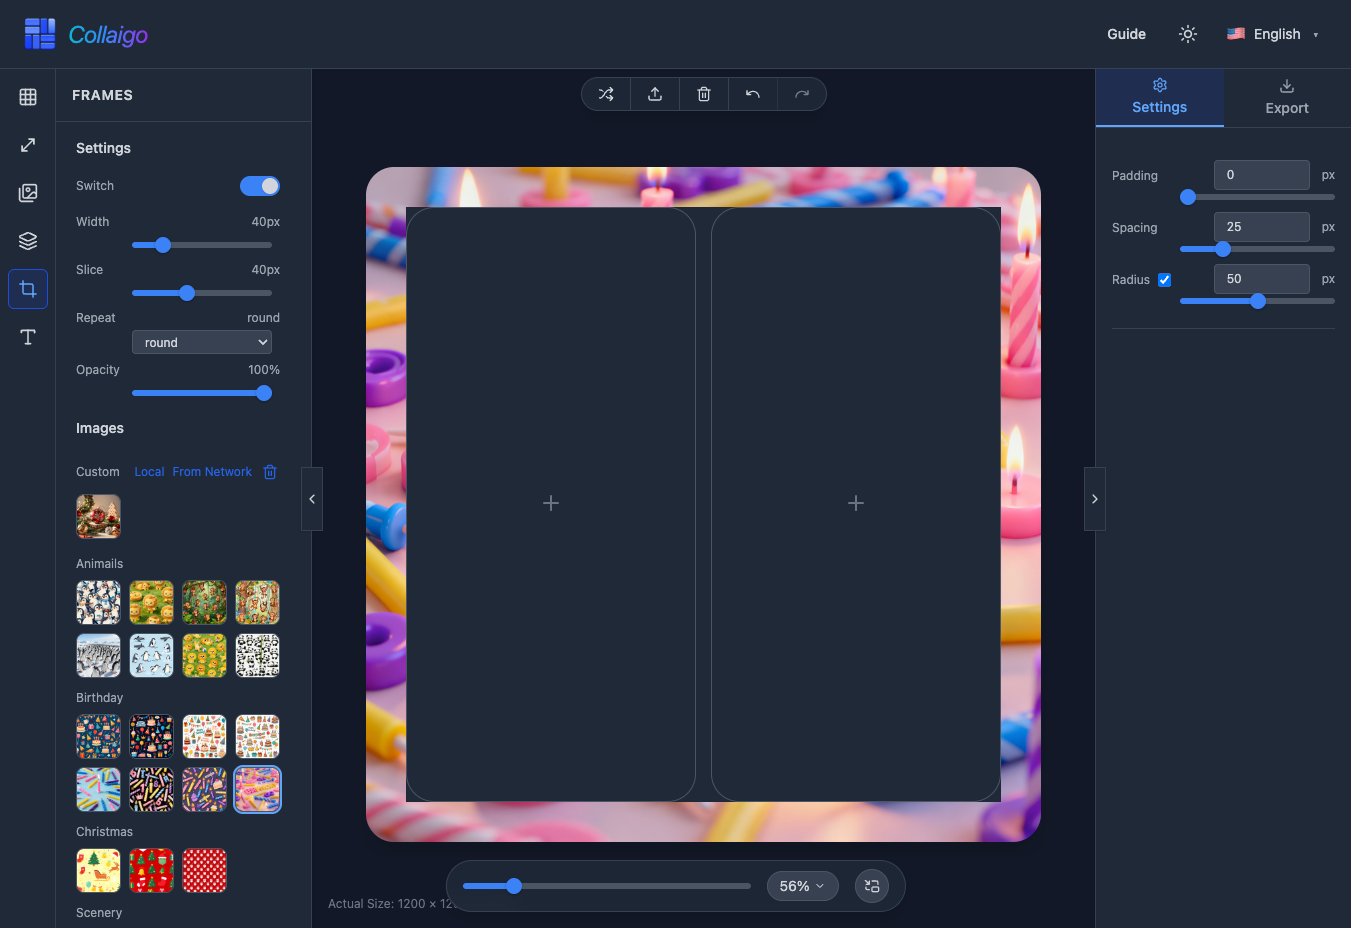Open the English language selector
Viewport: 1351px width, 928px height.
point(1273,34)
